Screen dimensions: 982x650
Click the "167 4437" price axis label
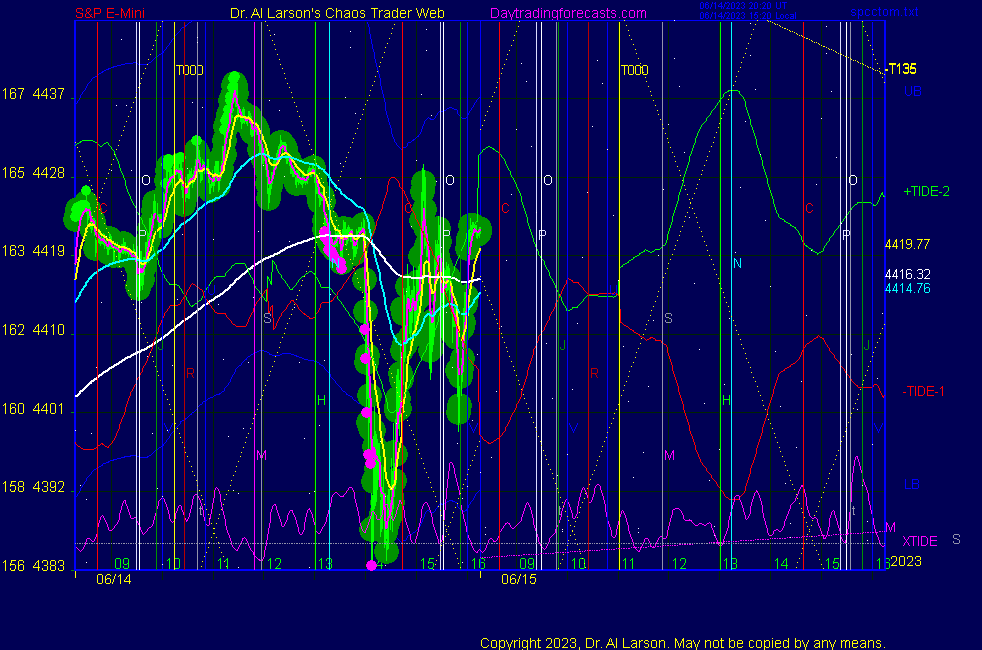[33, 94]
